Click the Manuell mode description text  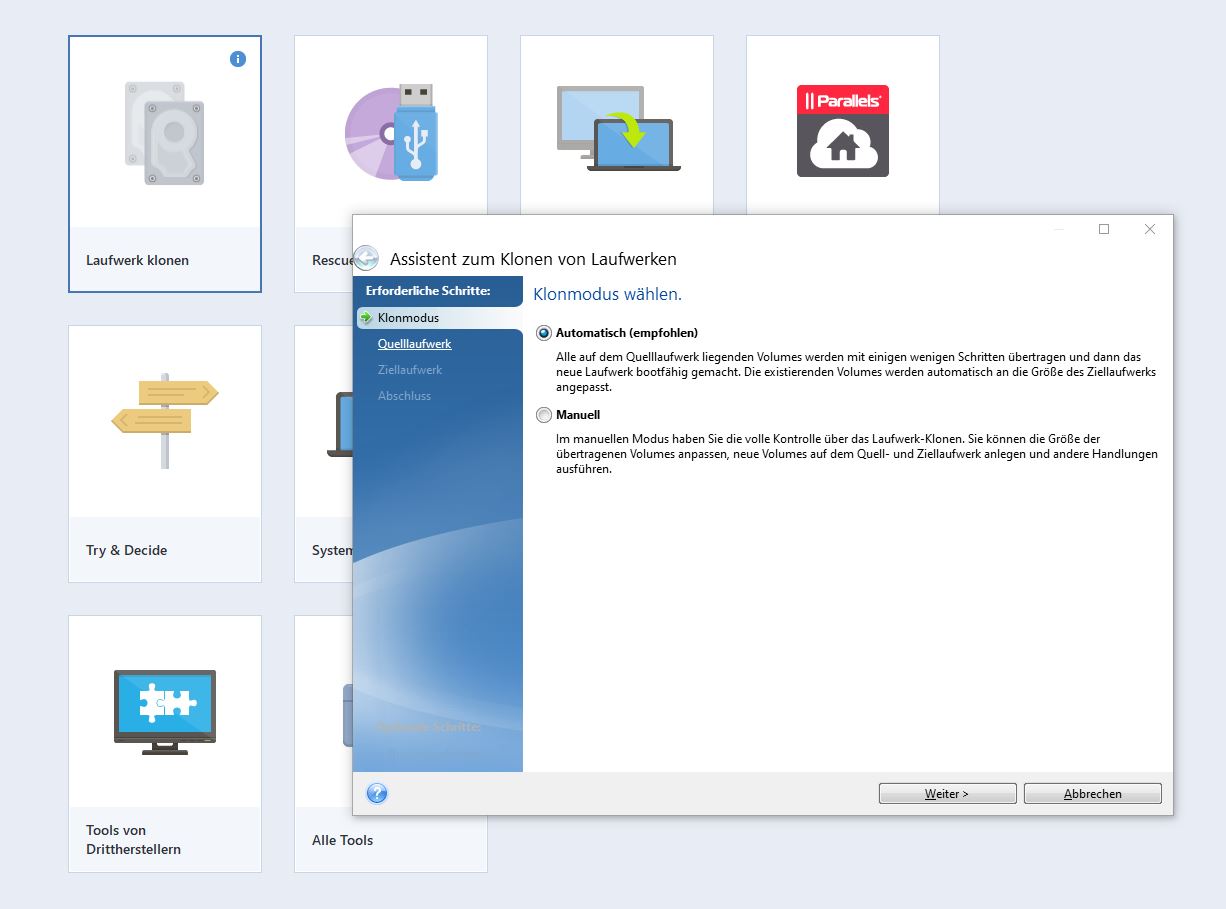(857, 454)
